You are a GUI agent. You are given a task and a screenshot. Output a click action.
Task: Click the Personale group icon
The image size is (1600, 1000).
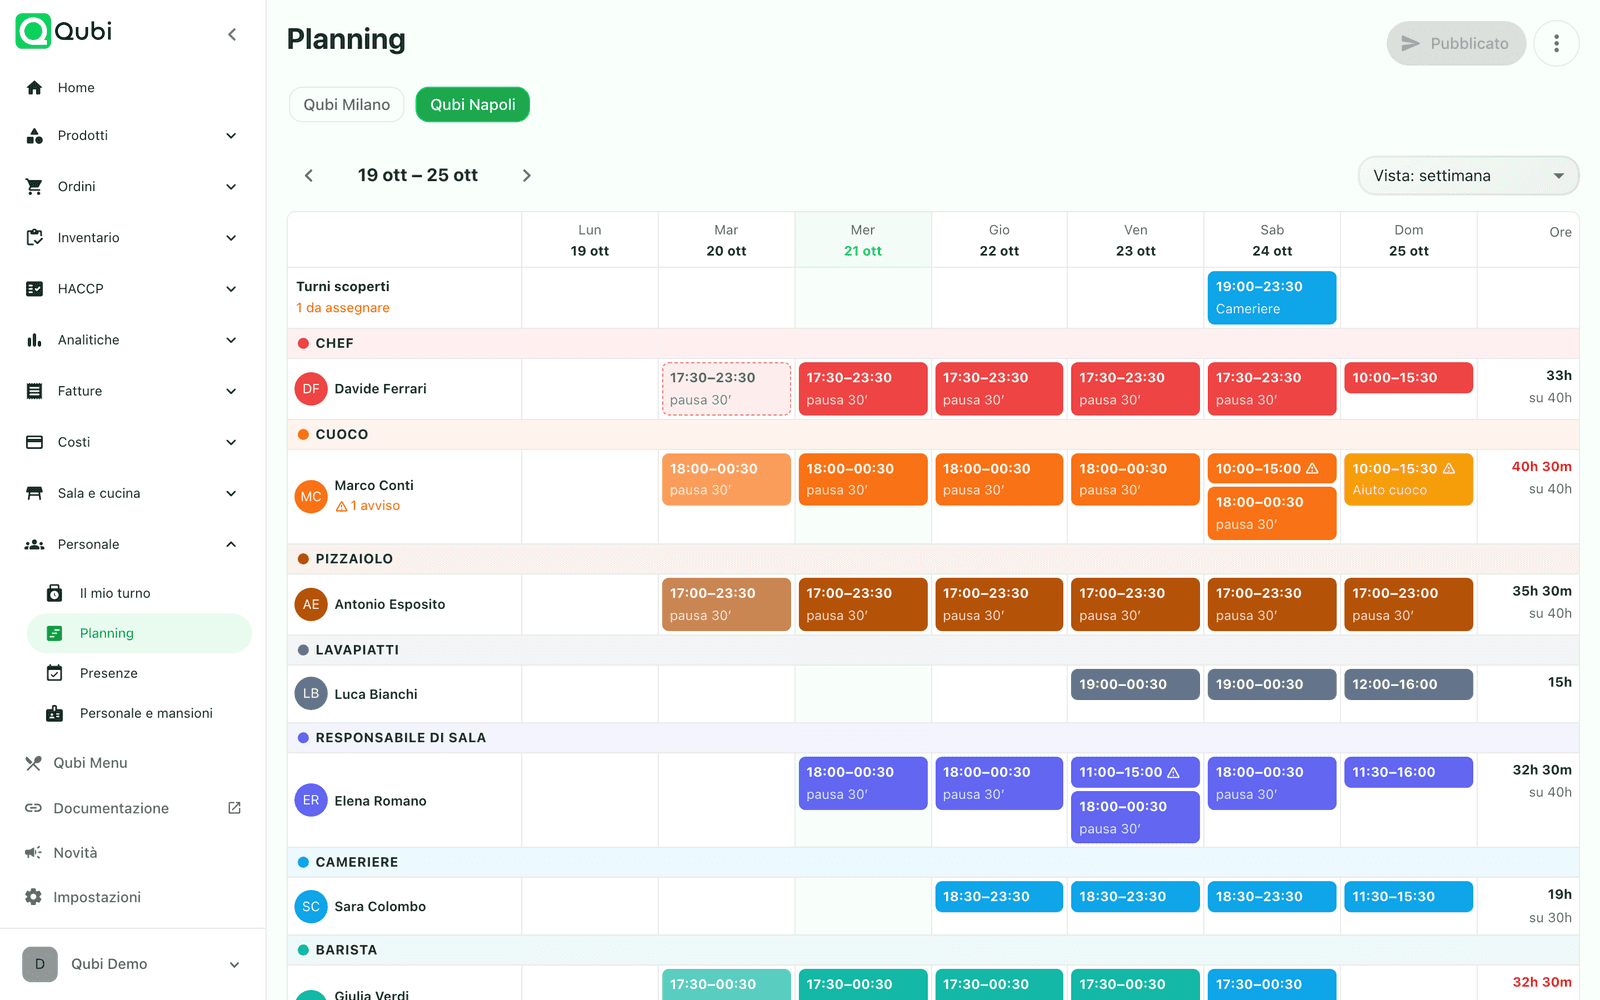pos(35,545)
